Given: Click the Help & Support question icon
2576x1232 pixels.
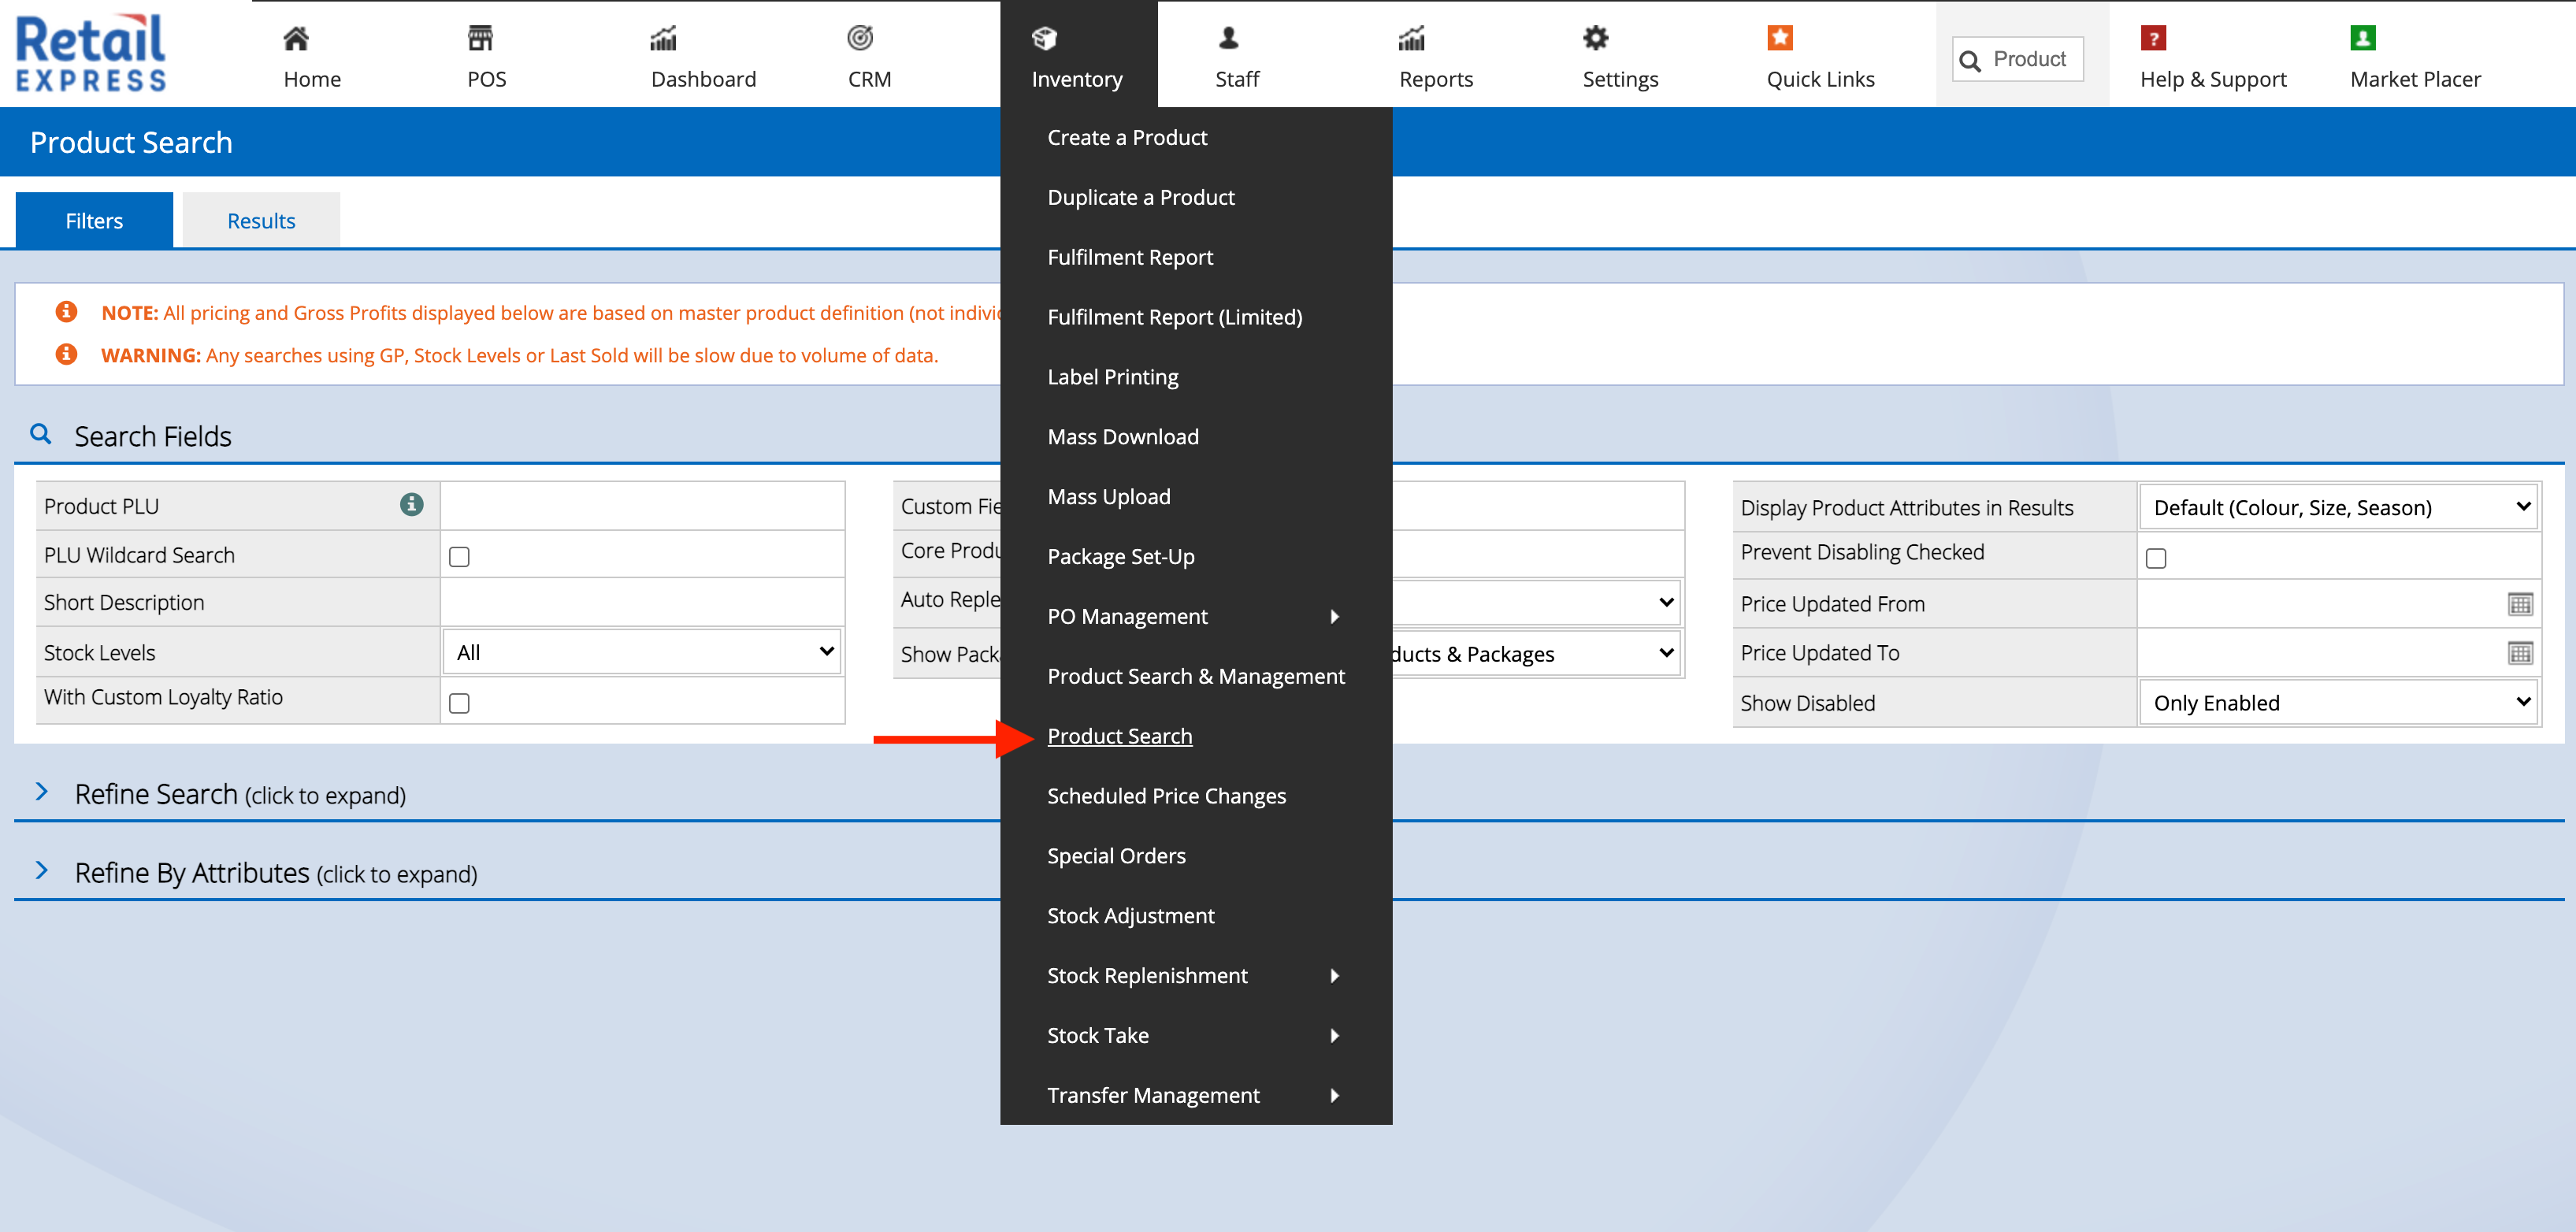Looking at the screenshot, I should tap(2153, 38).
